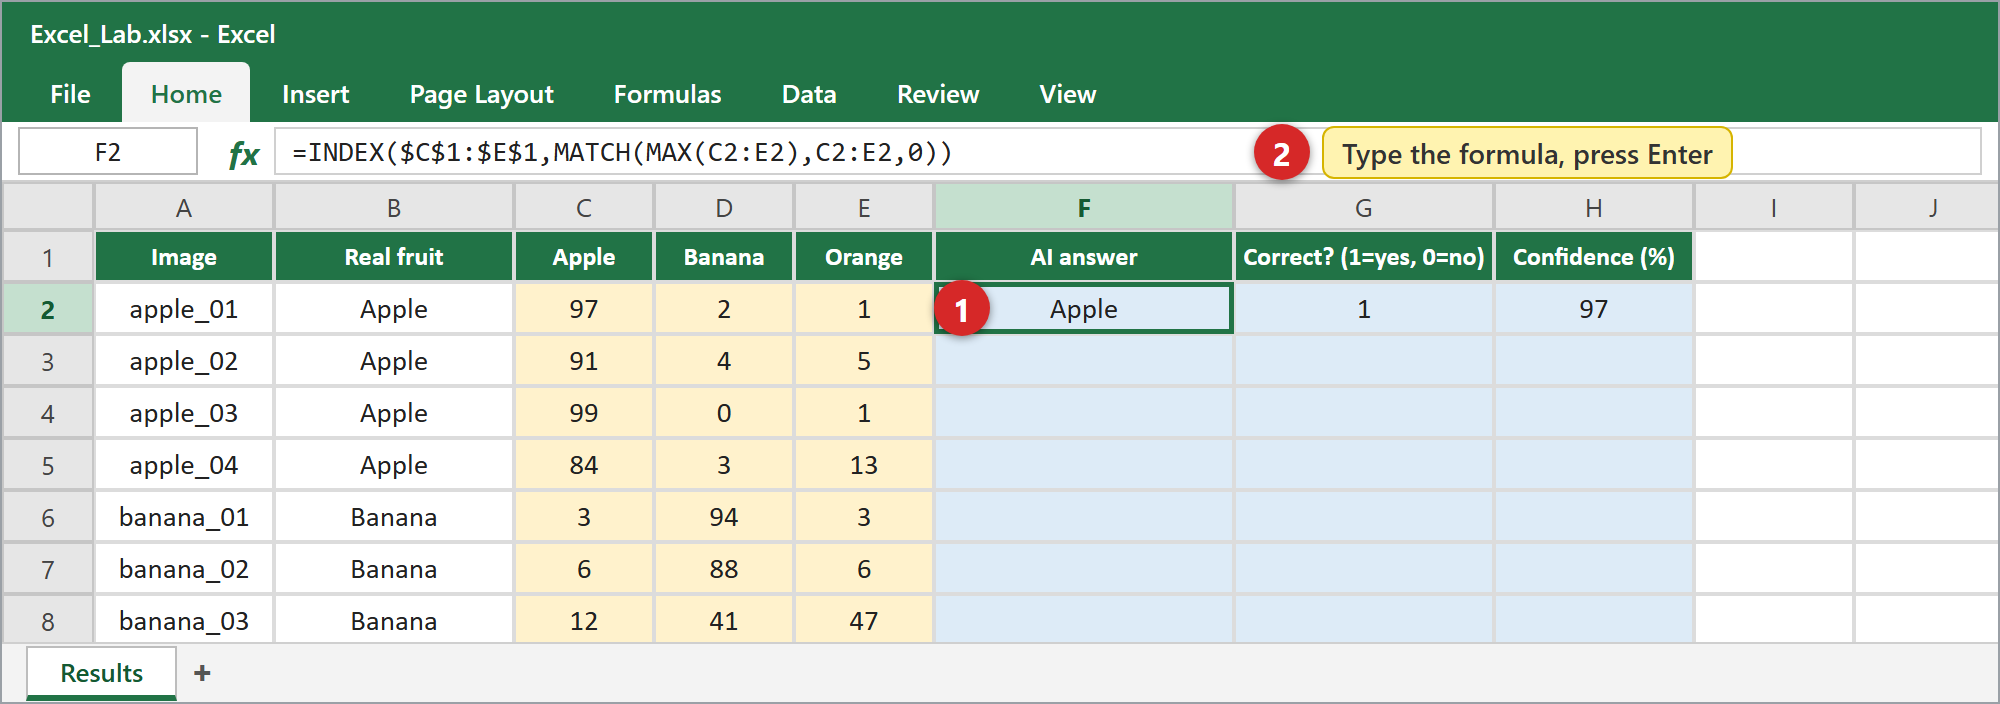Image resolution: width=2000 pixels, height=704 pixels.
Task: Select column A header
Action: tap(184, 208)
